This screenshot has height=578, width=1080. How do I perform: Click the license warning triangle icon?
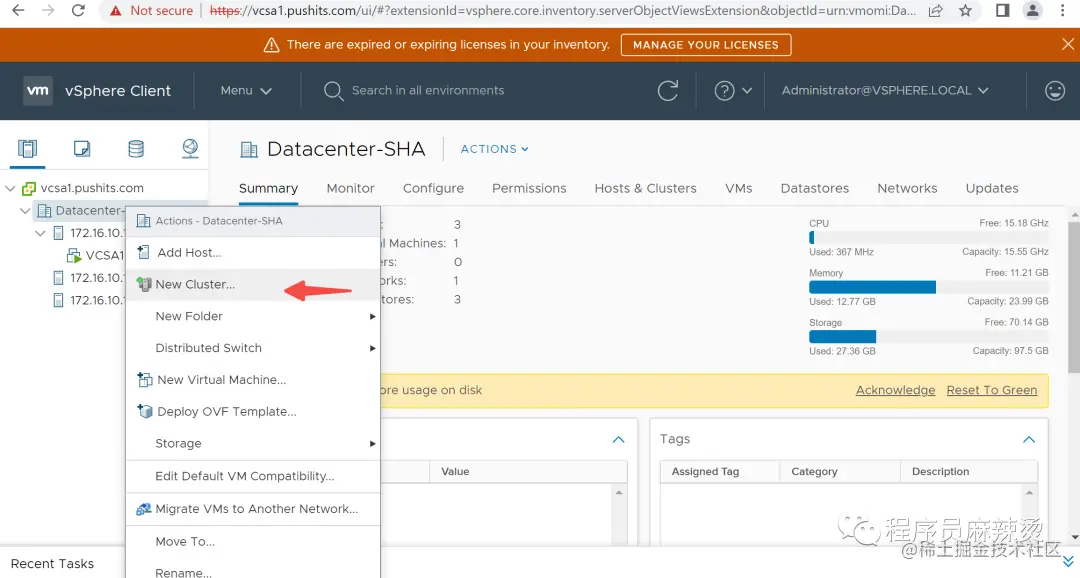point(271,45)
